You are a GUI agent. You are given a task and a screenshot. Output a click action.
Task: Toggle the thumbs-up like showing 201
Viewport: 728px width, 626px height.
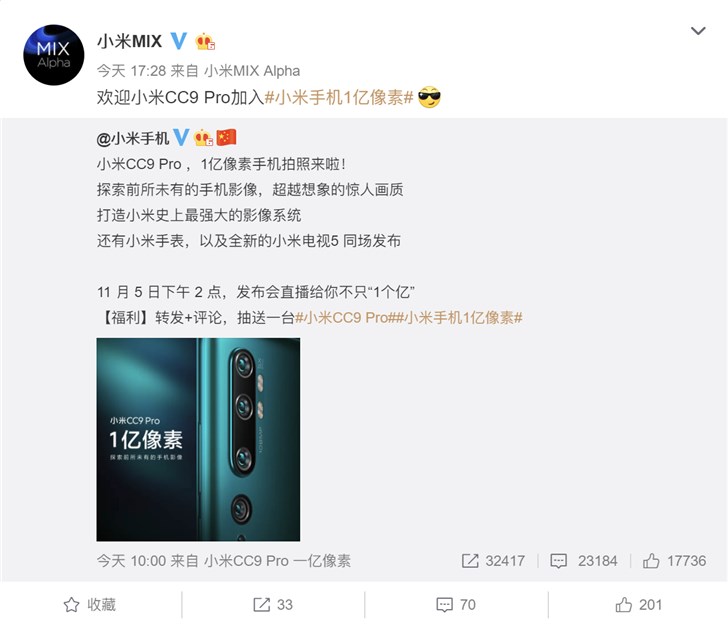(x=638, y=605)
